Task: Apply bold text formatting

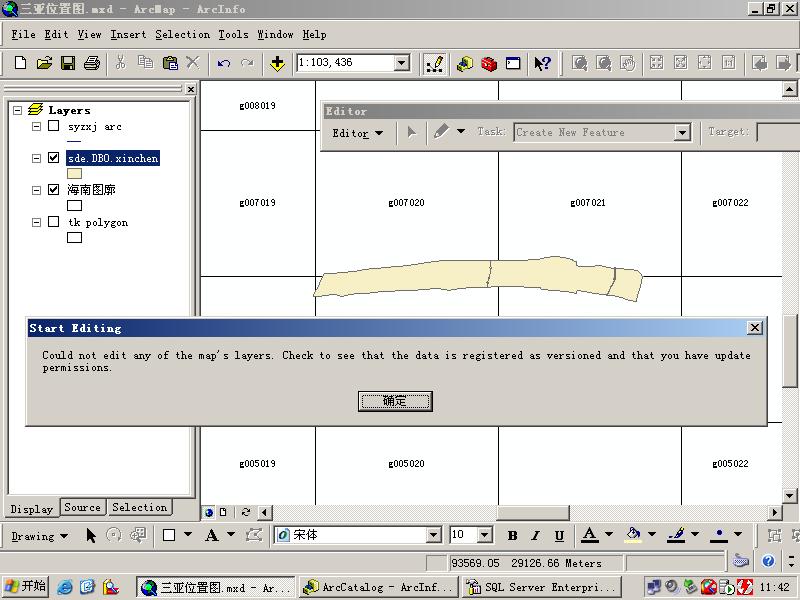Action: 512,535
